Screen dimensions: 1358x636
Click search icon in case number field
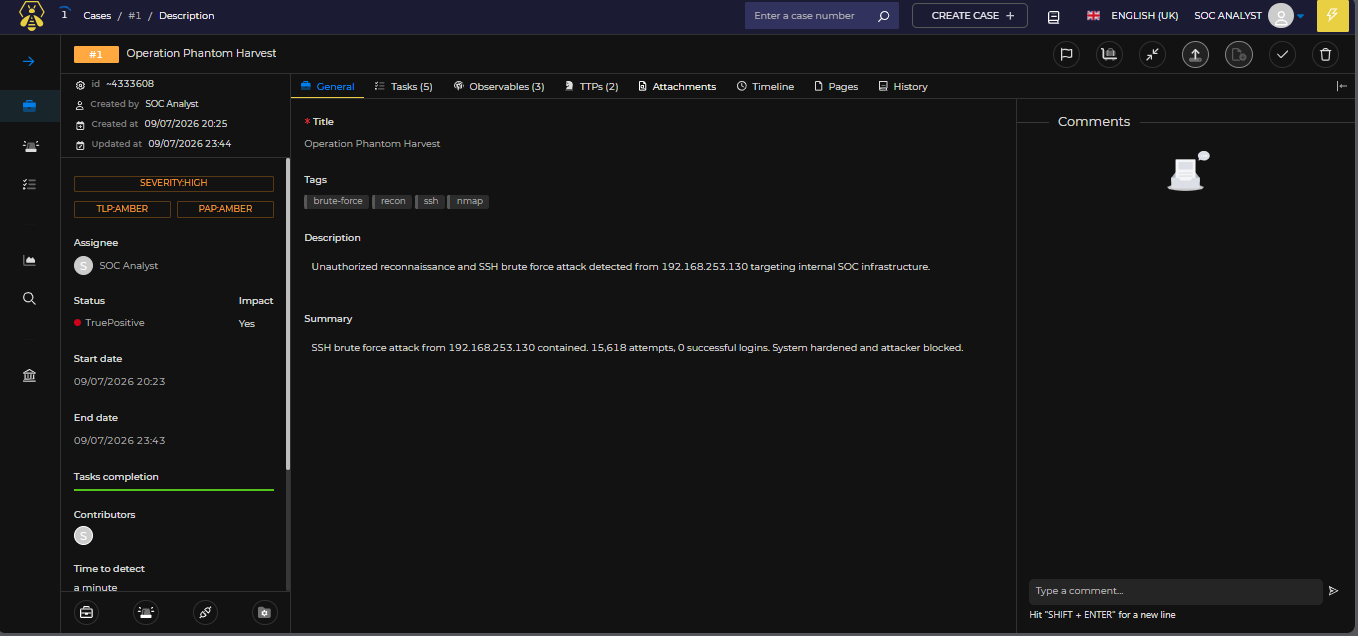[883, 16]
